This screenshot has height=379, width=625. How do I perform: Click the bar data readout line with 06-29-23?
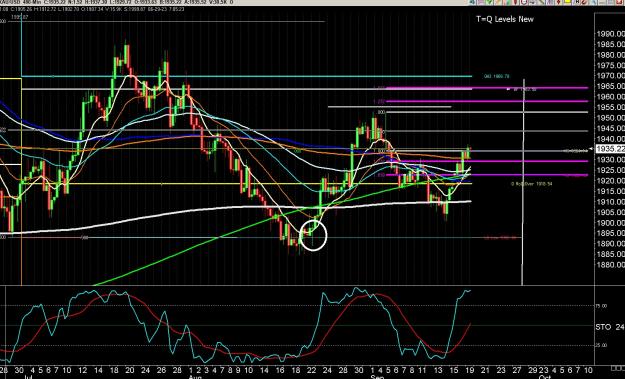pos(92,8)
